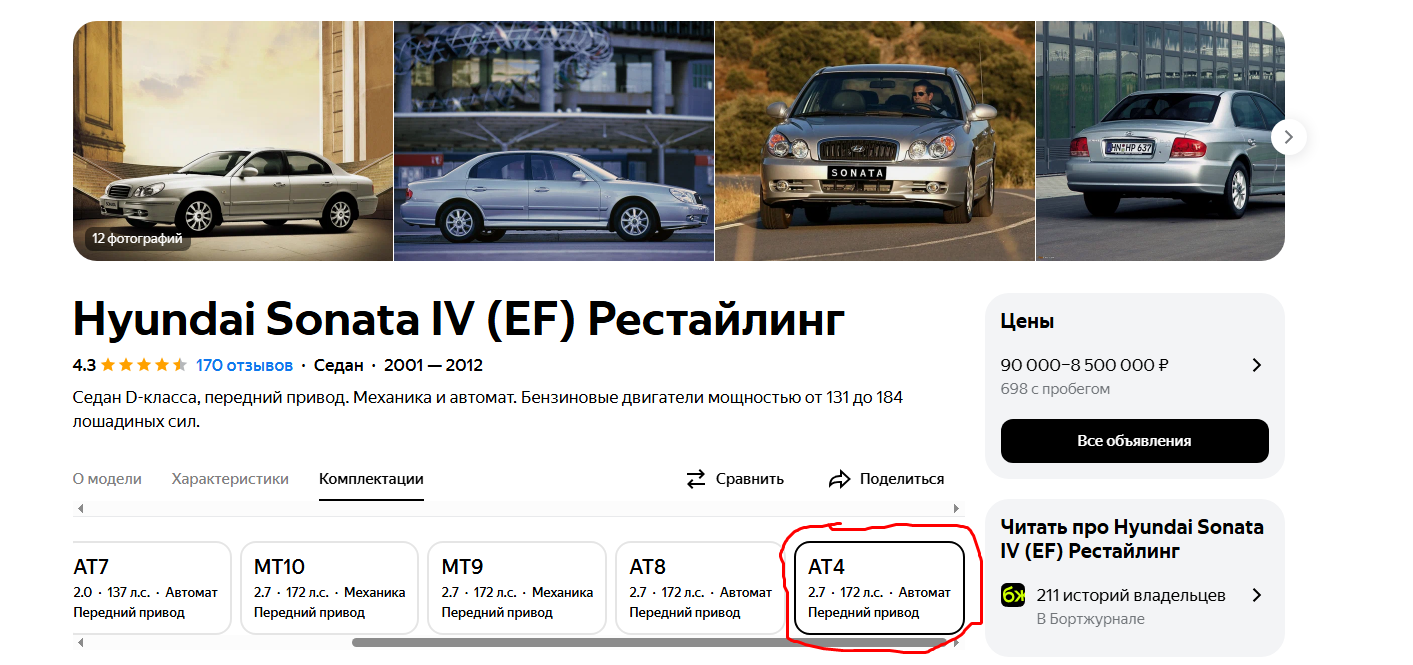Click upper scrollbar right arrow
Image resolution: width=1413 pixels, height=665 pixels.
coord(956,509)
